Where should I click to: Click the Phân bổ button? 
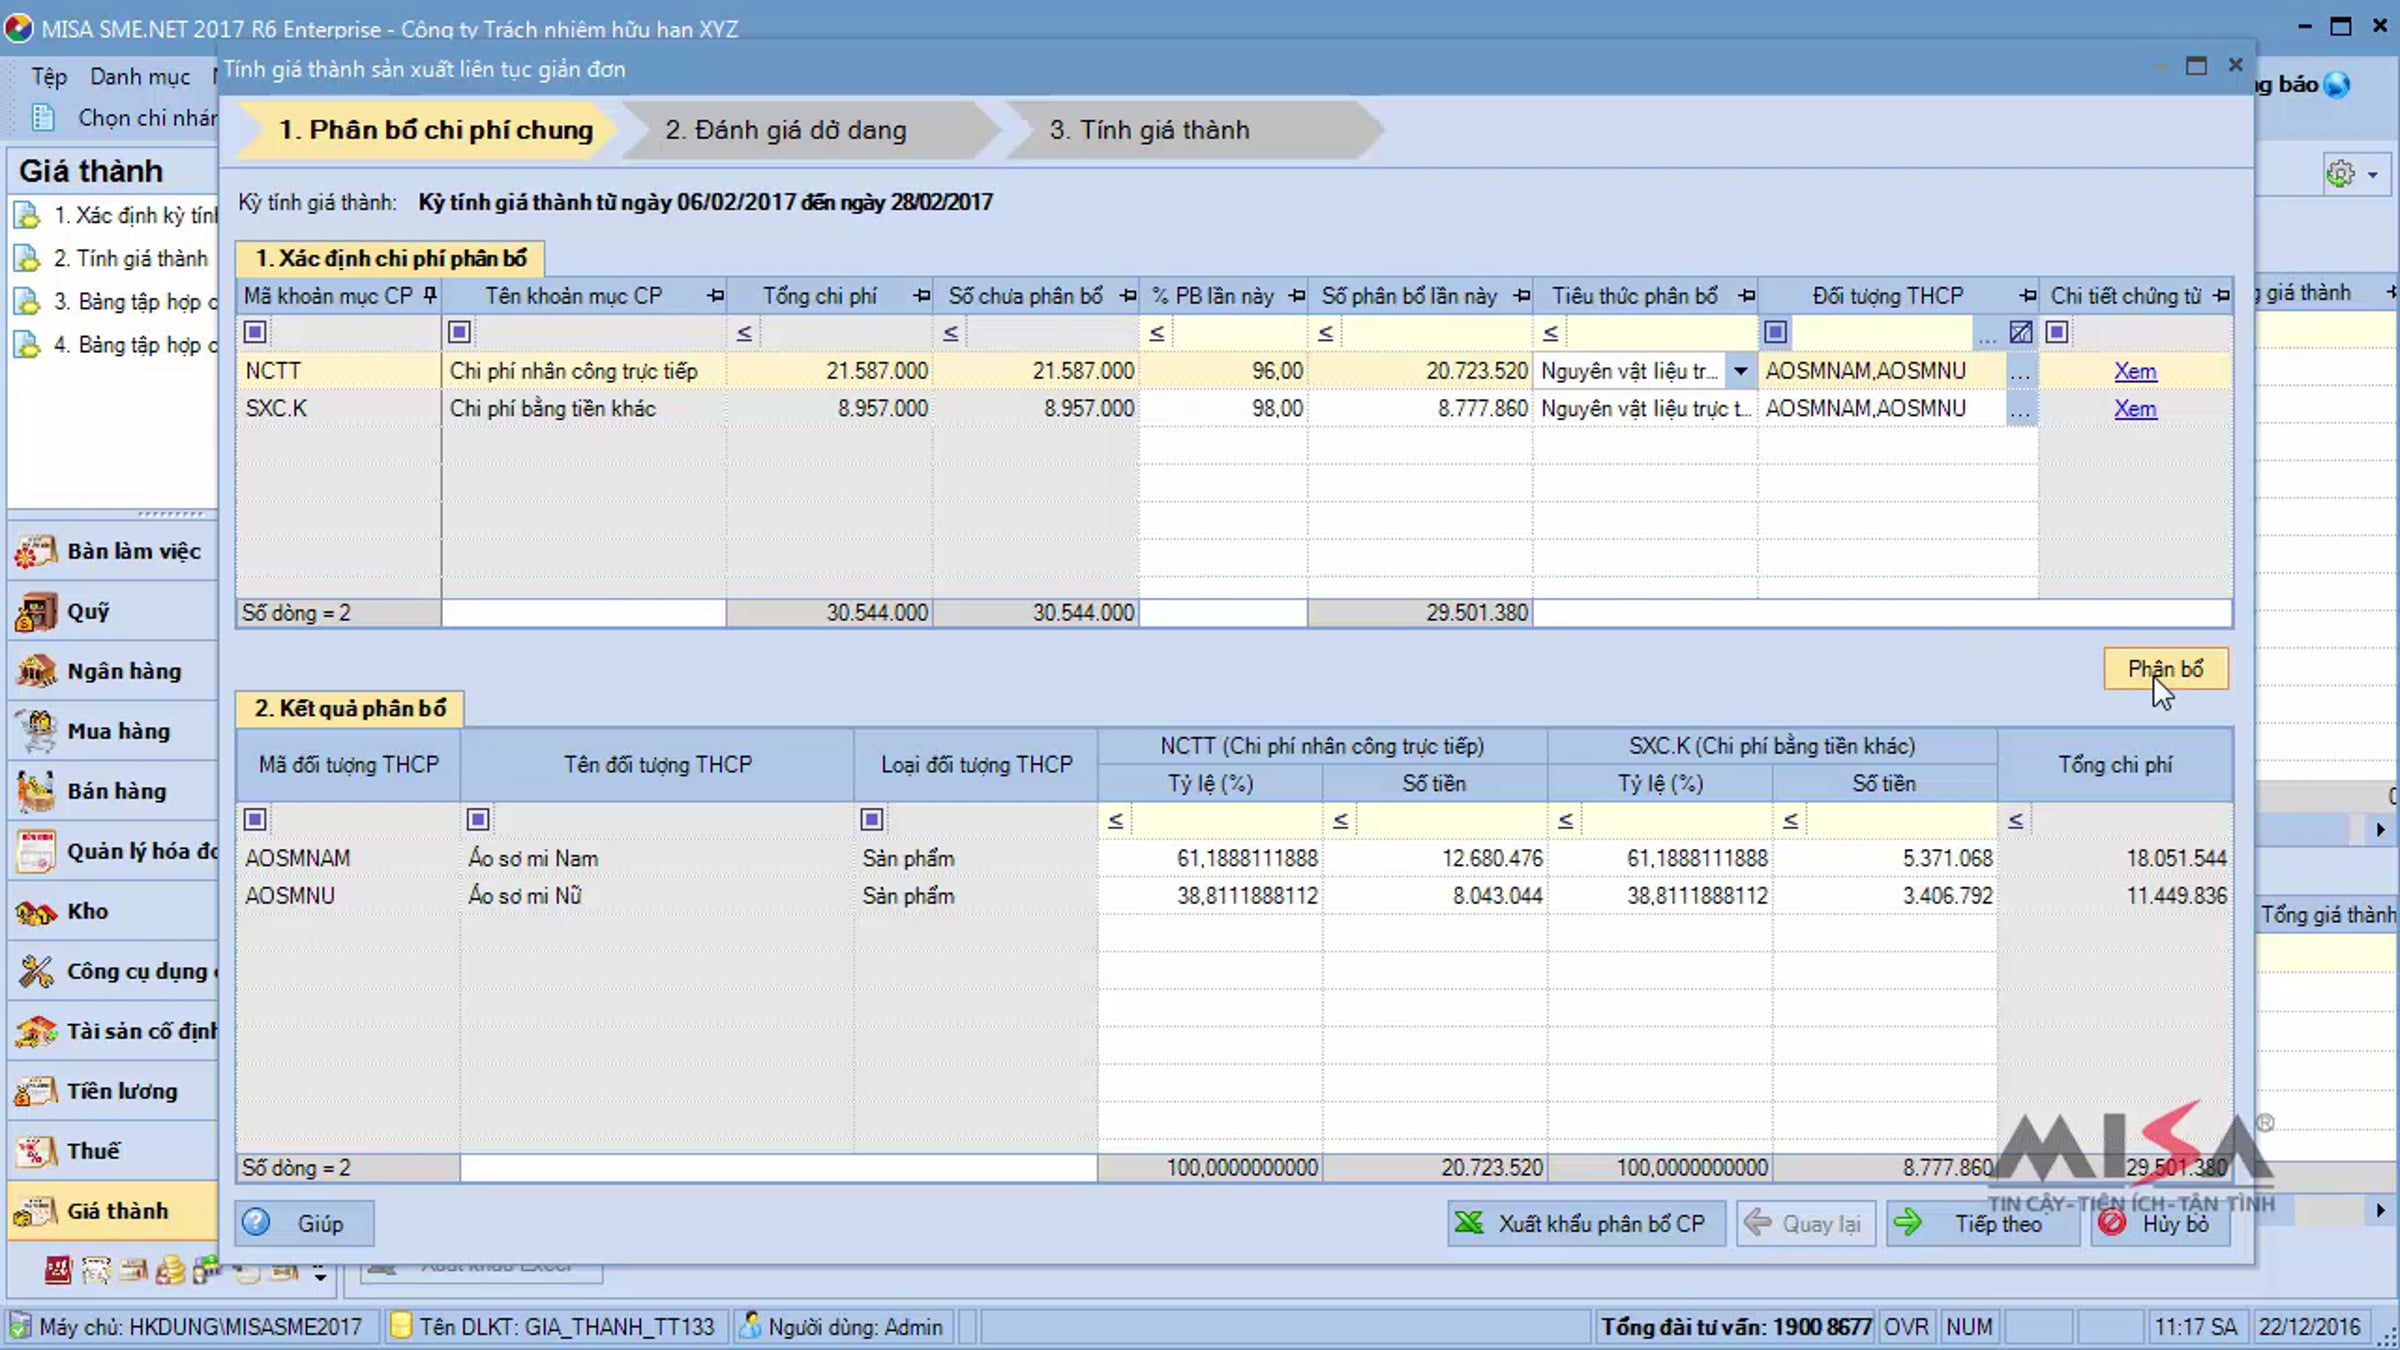pyautogui.click(x=2166, y=669)
